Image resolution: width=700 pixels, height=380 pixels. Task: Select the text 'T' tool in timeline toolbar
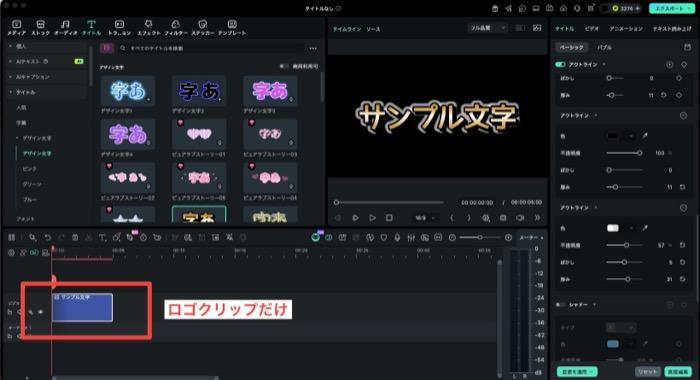click(x=102, y=238)
